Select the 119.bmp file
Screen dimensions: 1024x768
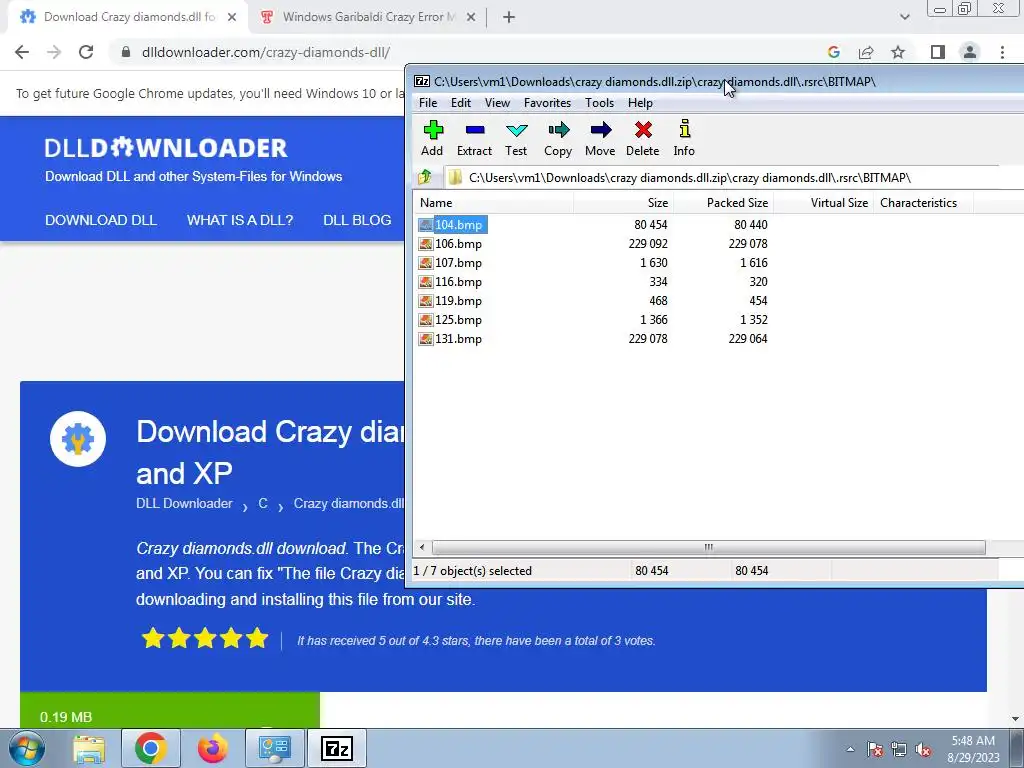point(451,300)
